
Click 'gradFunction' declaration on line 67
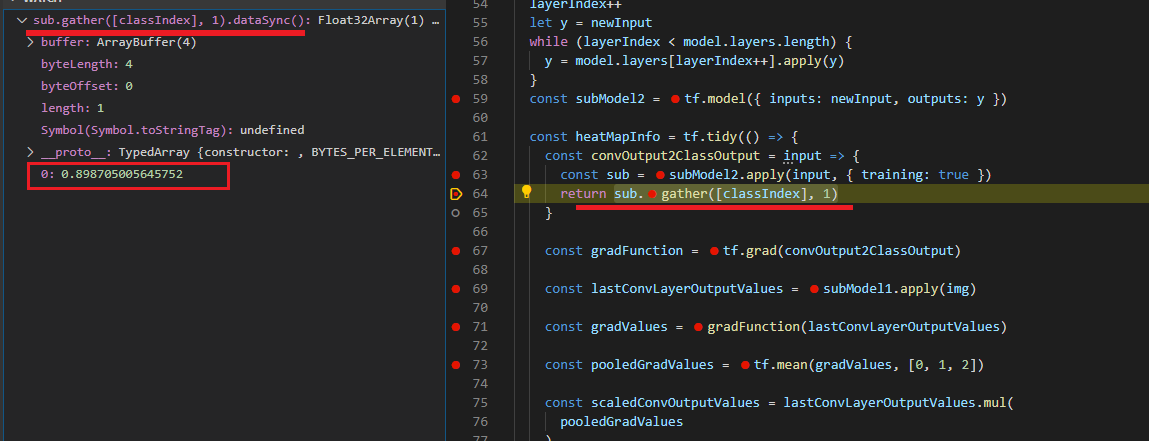tap(637, 251)
